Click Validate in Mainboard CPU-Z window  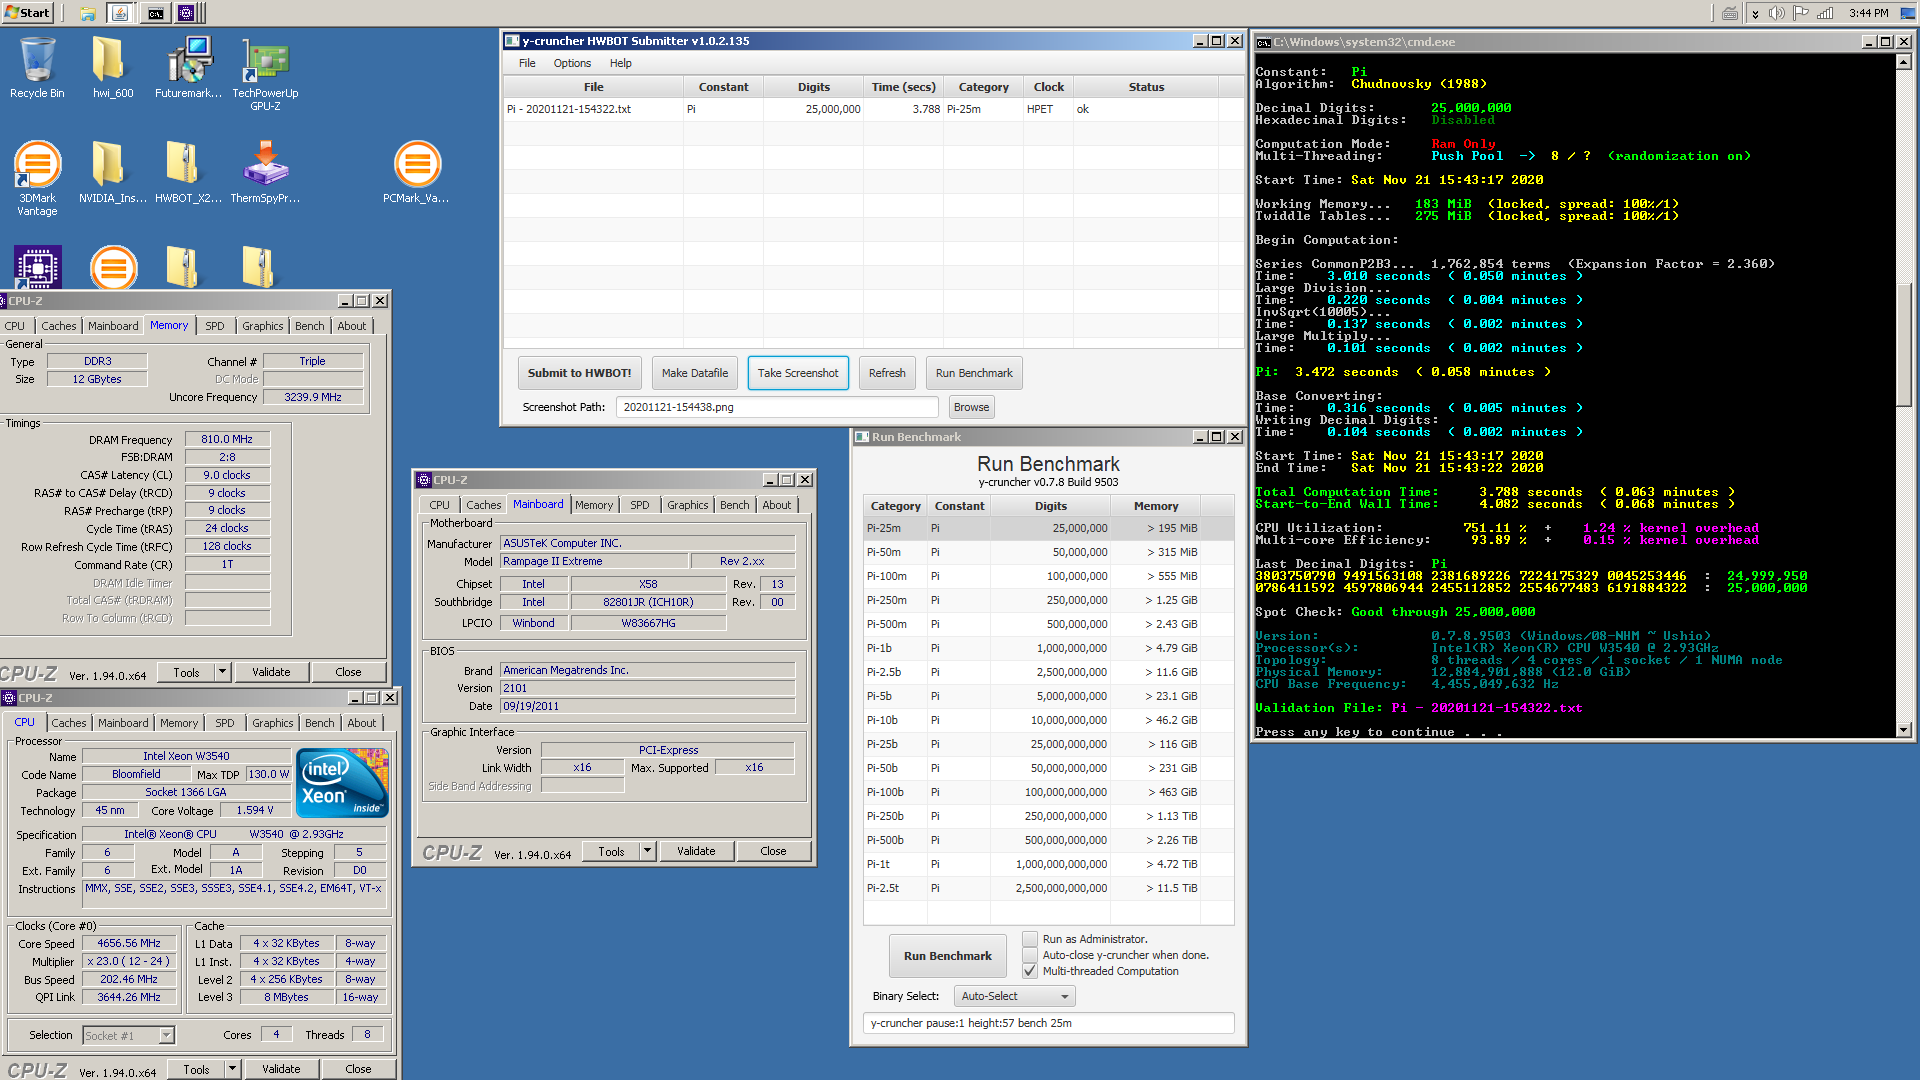tap(696, 851)
